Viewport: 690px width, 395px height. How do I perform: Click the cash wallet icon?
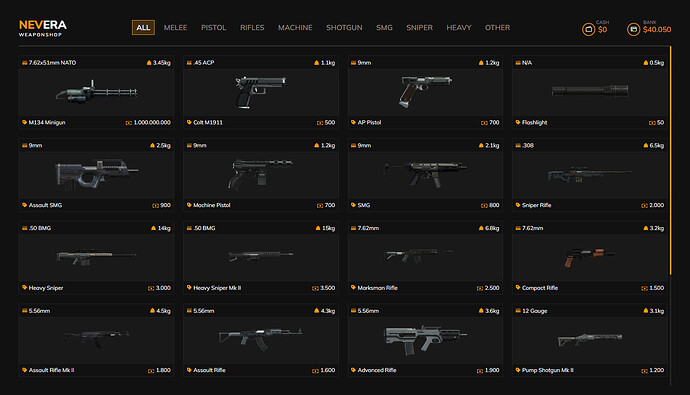588,29
